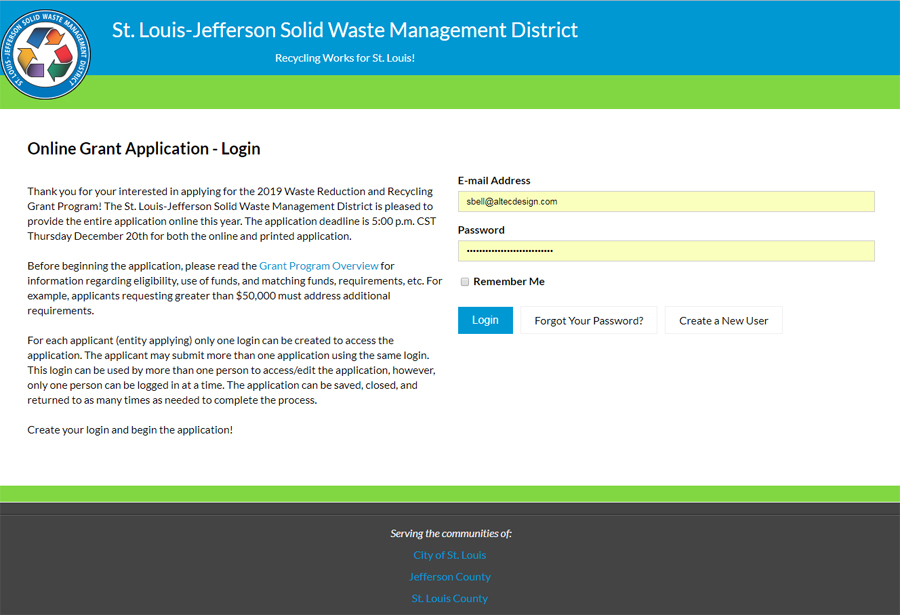The width and height of the screenshot is (900, 615).
Task: Click the 'Password' field label
Action: [481, 230]
